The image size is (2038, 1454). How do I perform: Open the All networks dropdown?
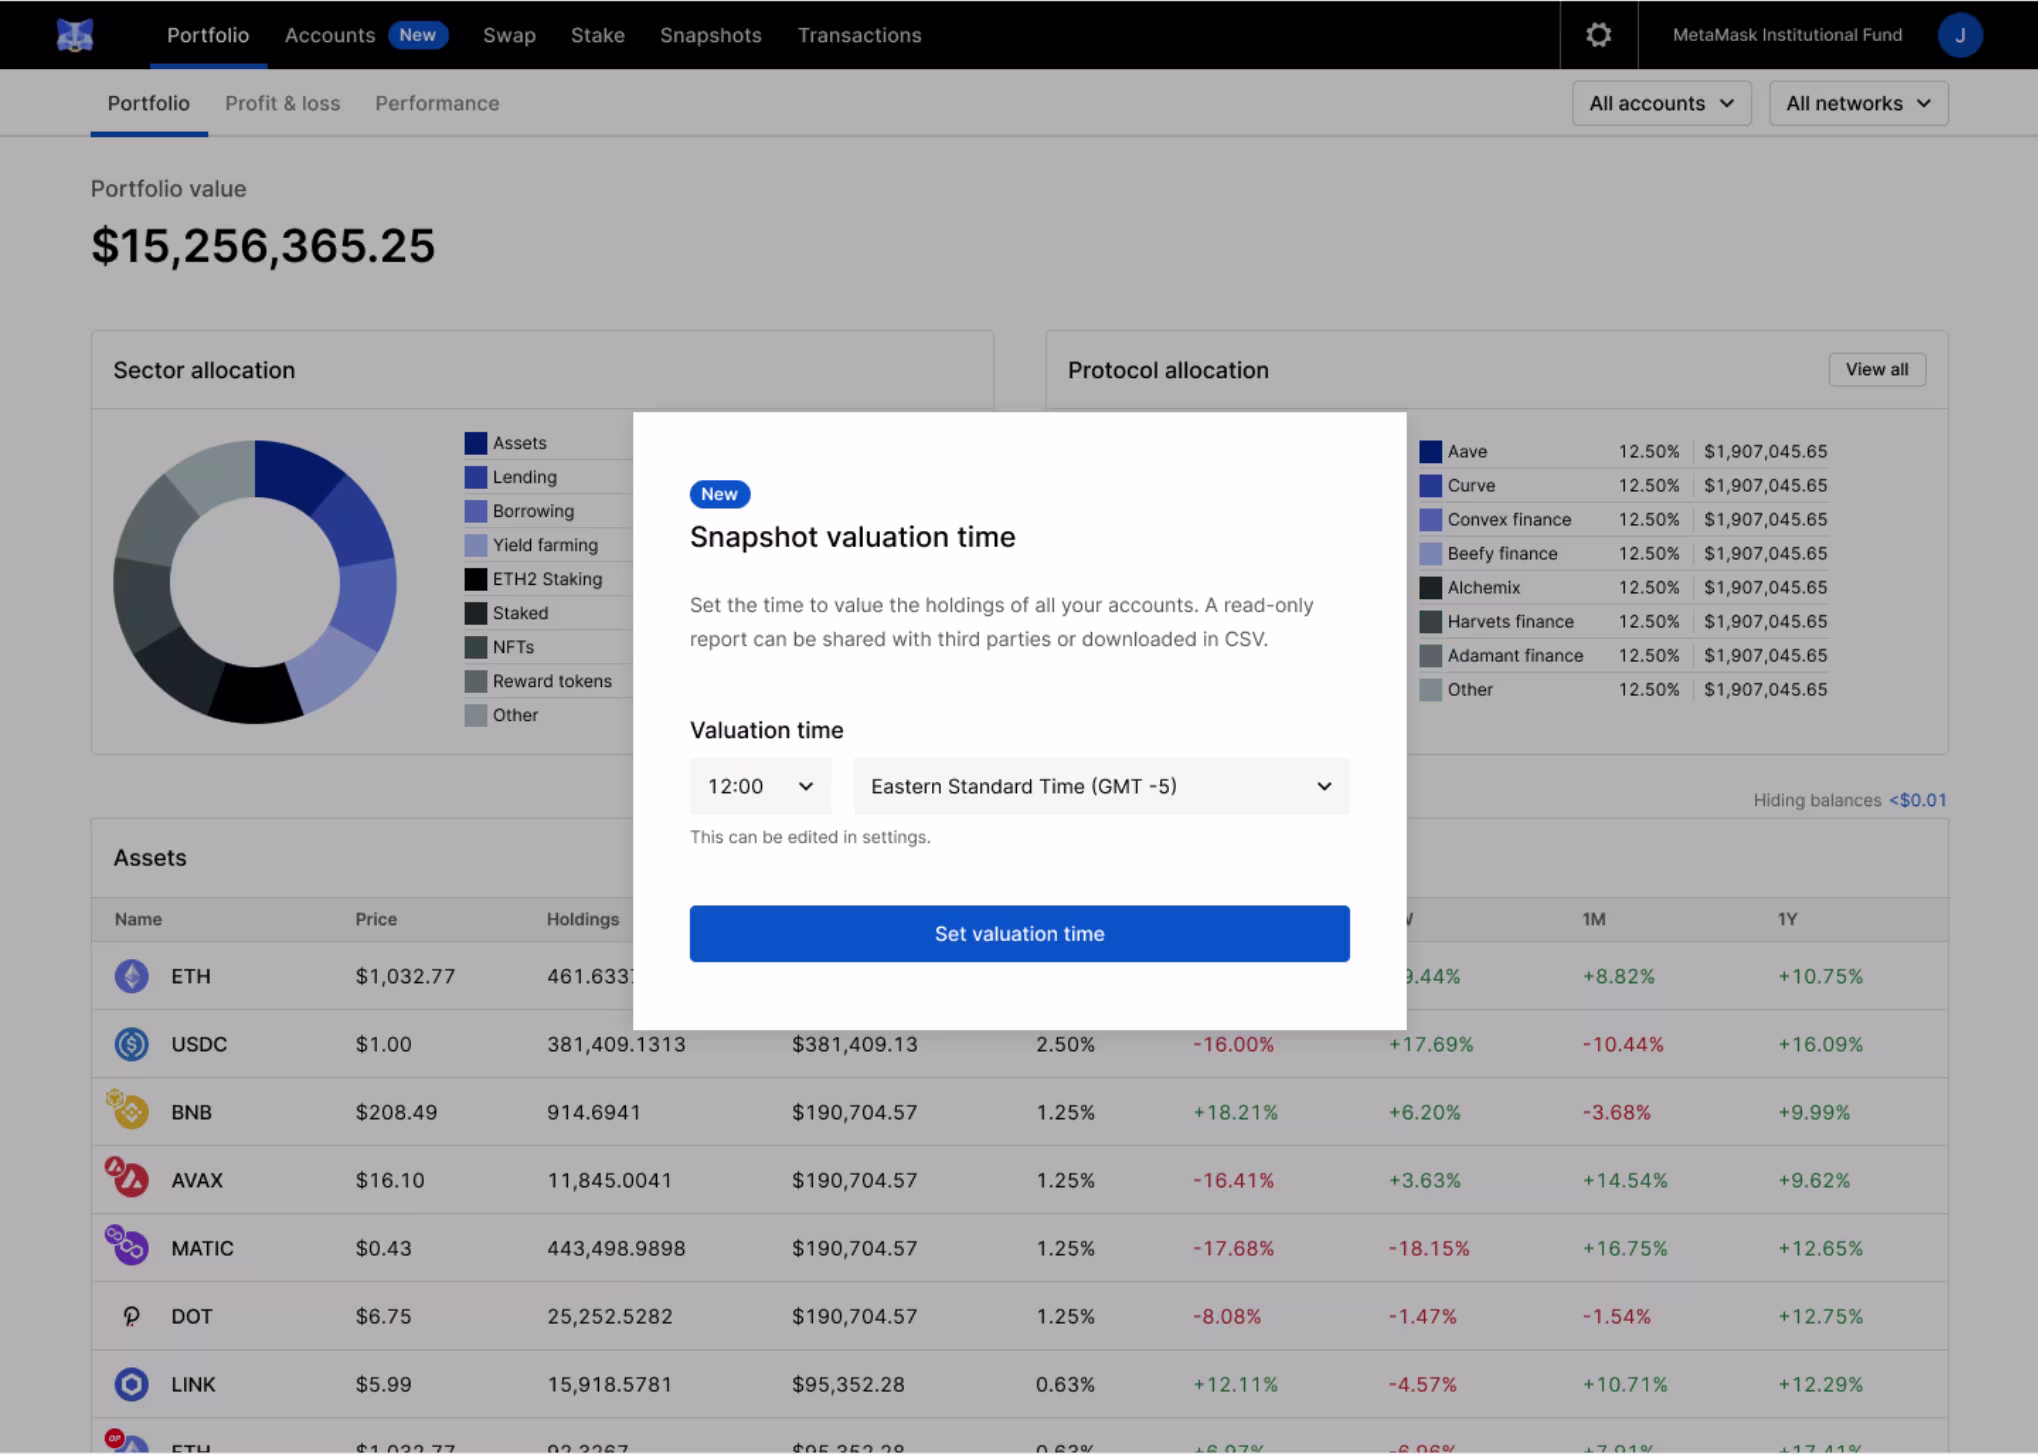1858,103
